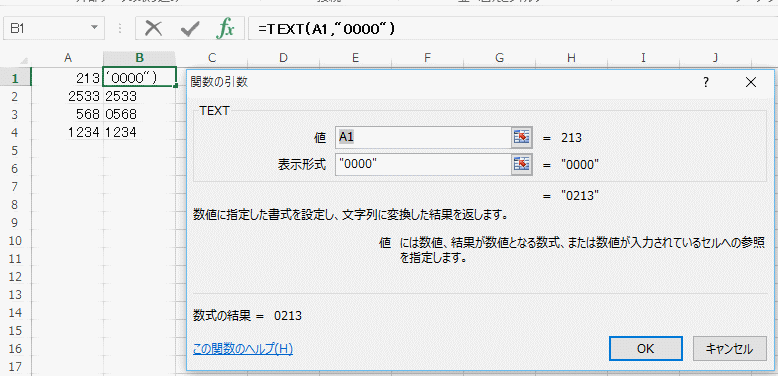Screen dimensions: 778x376
Task: Select row 11 header
Action: [x=15, y=259]
